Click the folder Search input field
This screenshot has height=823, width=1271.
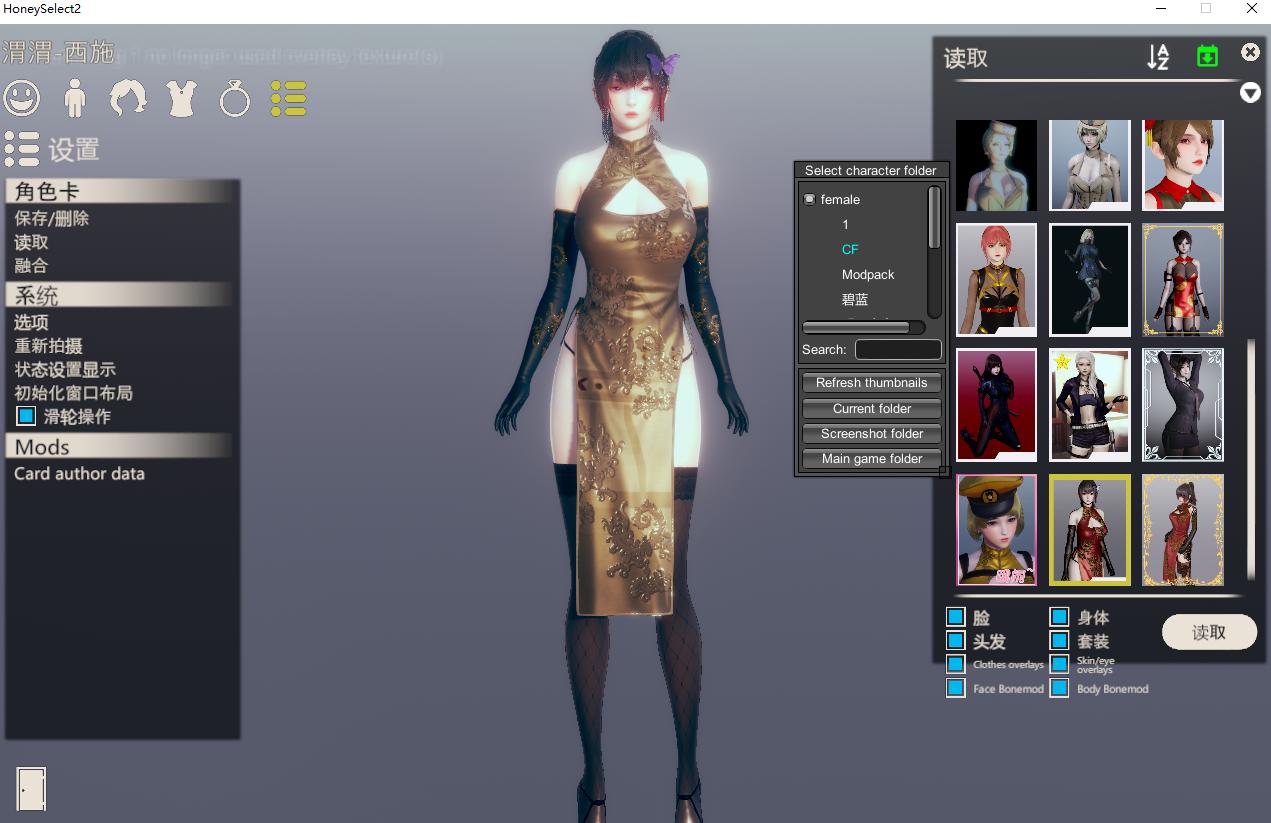[x=898, y=349]
